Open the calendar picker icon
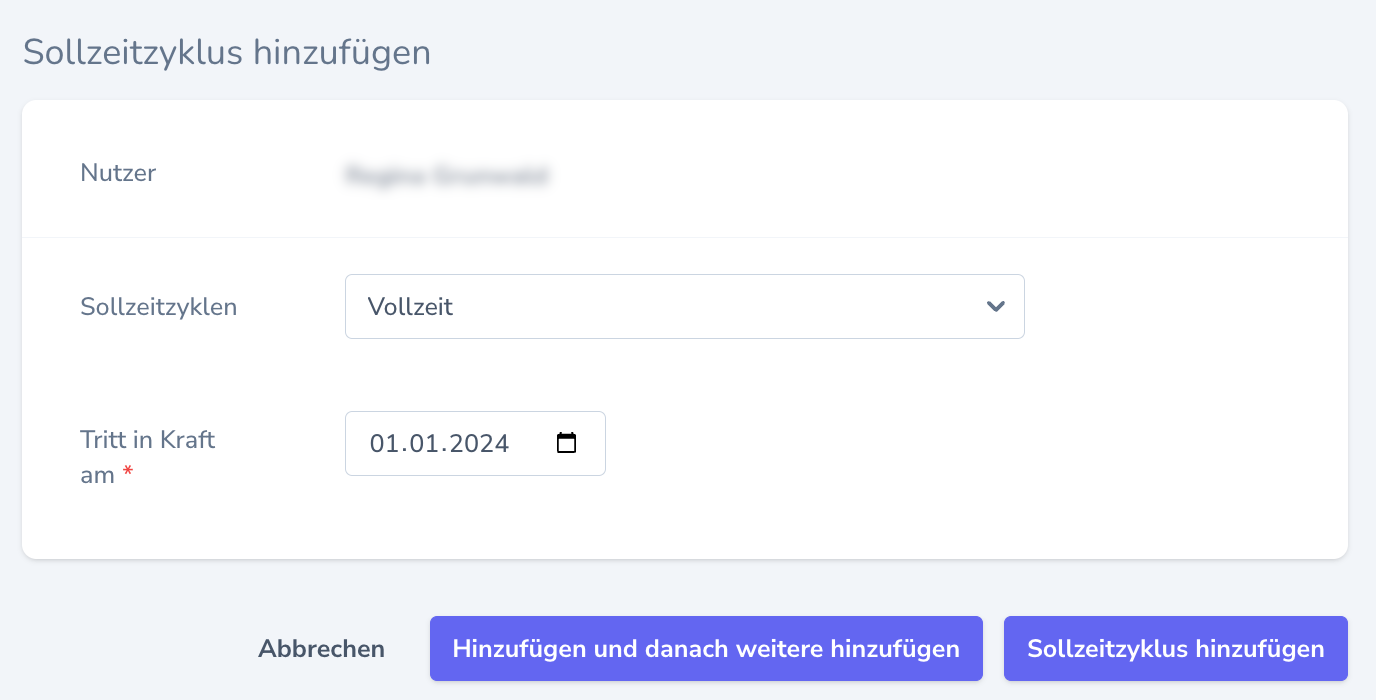The height and width of the screenshot is (700, 1376). point(567,443)
